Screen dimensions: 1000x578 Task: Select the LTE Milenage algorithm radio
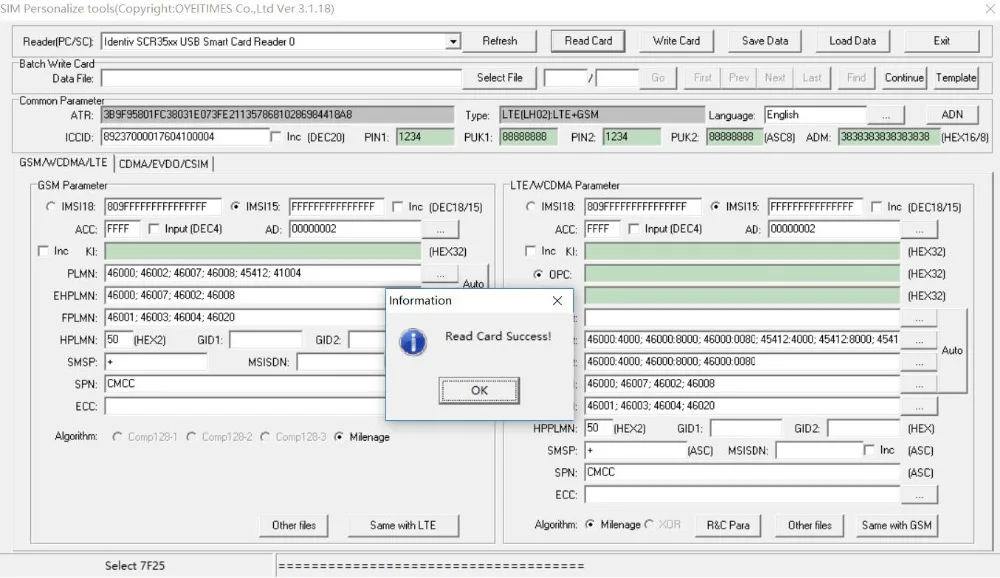(590, 524)
